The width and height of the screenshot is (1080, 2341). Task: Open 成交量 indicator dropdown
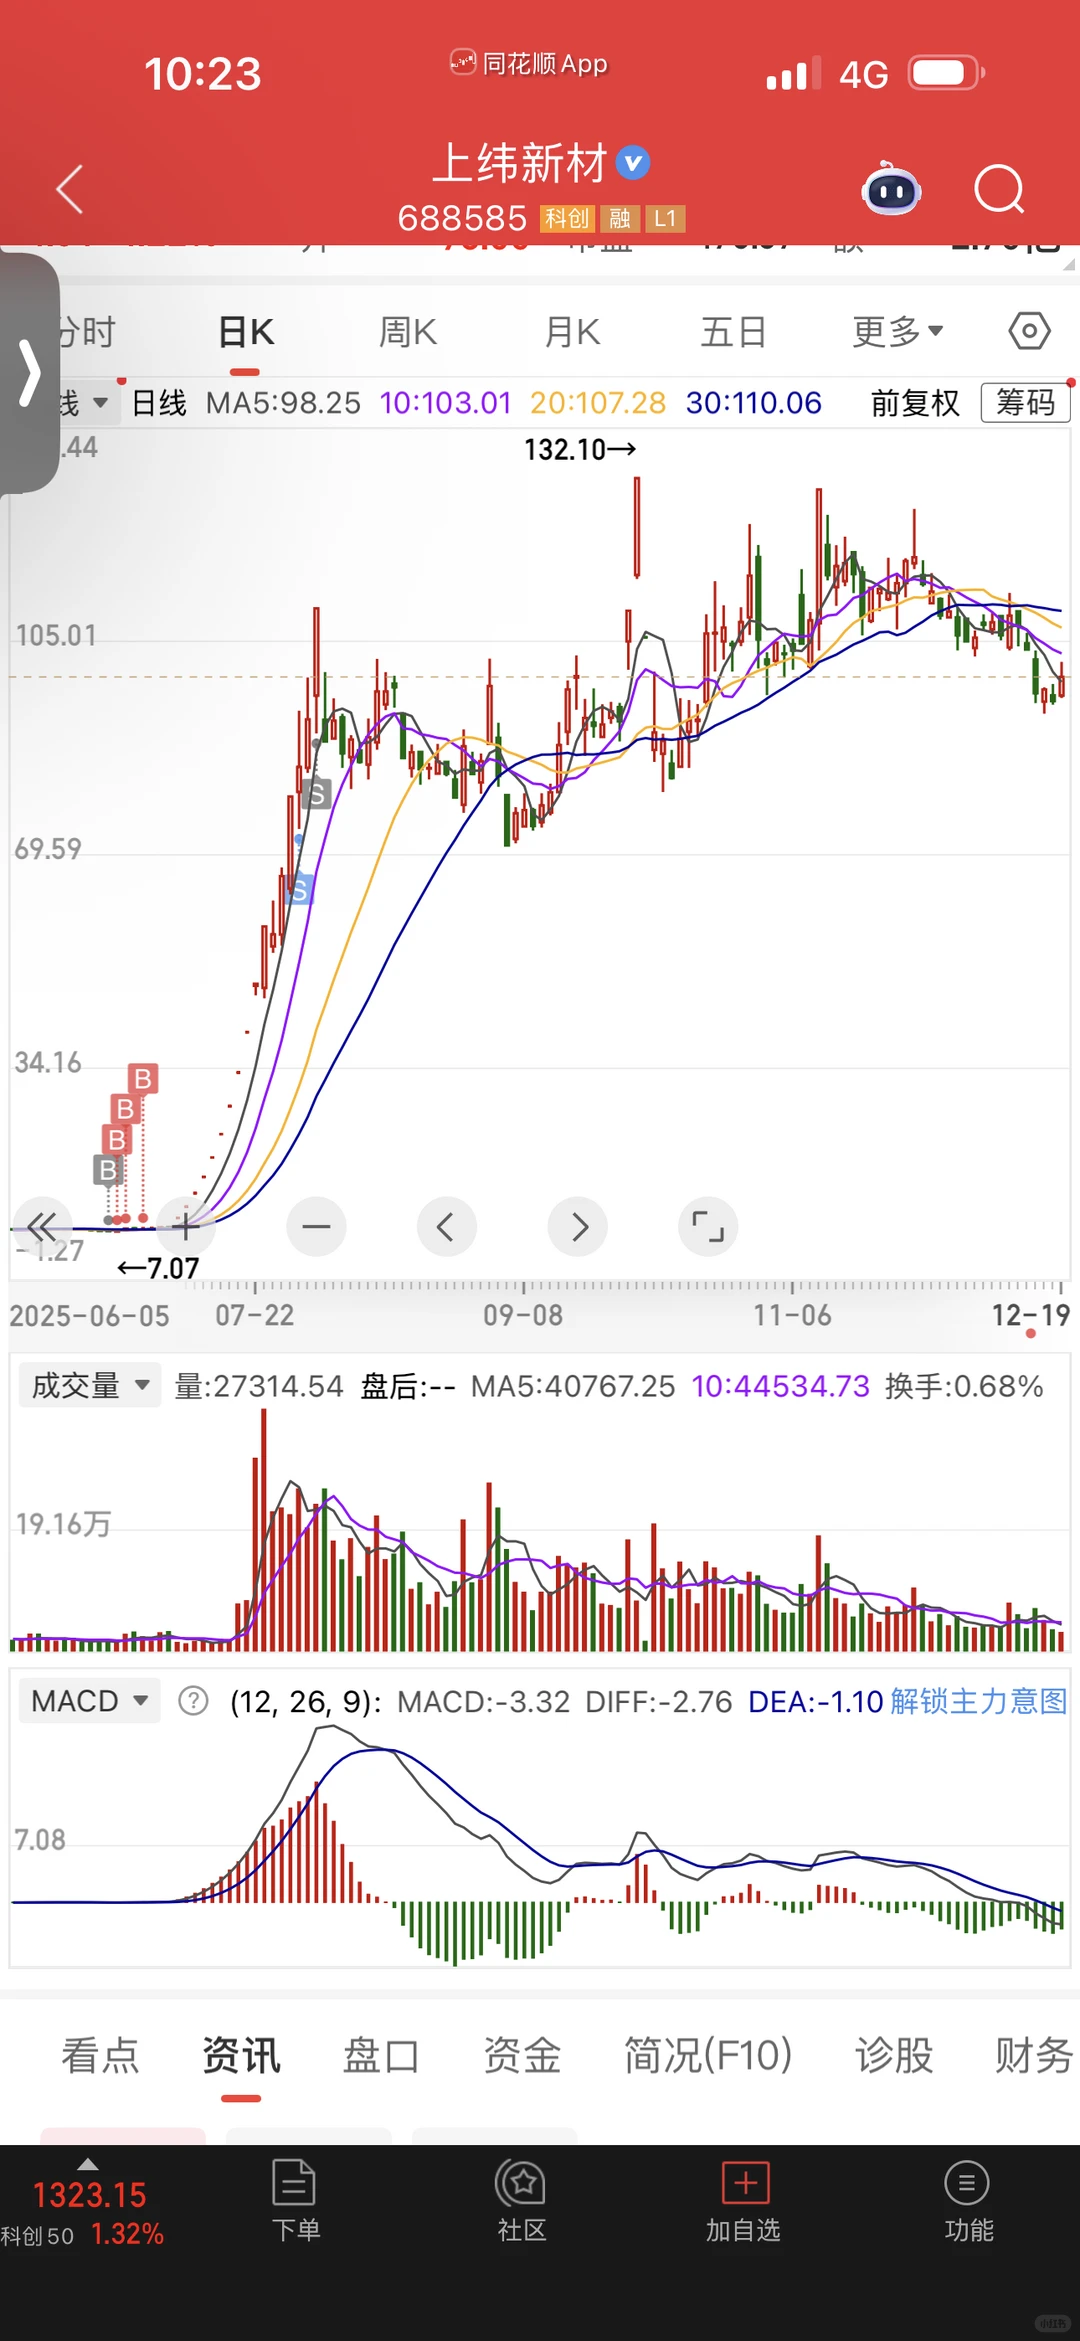[90, 1385]
